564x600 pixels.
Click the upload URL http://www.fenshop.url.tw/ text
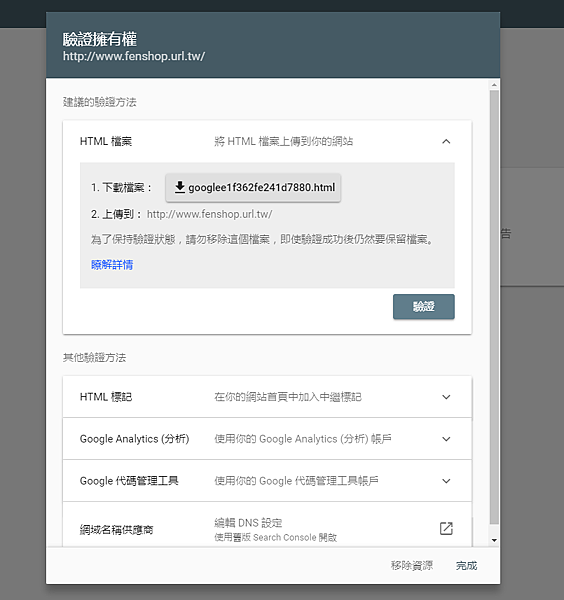pos(209,214)
